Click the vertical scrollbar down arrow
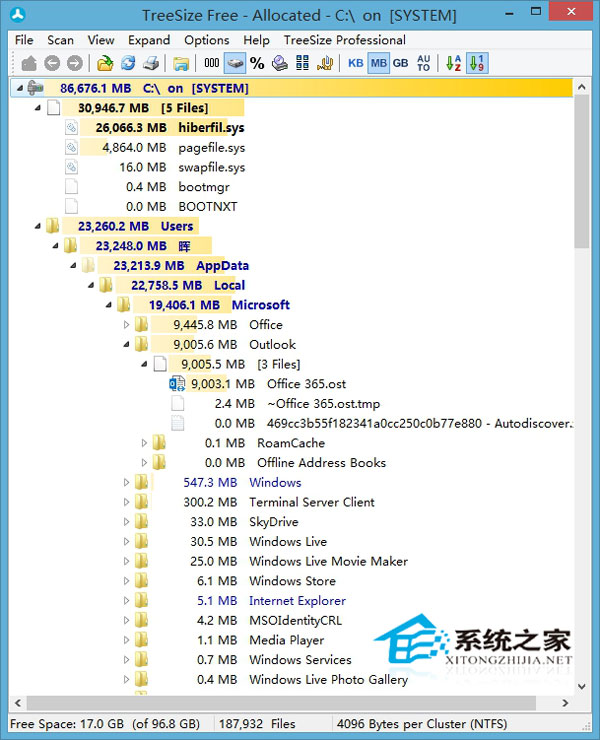This screenshot has height=740, width=600. [582, 686]
